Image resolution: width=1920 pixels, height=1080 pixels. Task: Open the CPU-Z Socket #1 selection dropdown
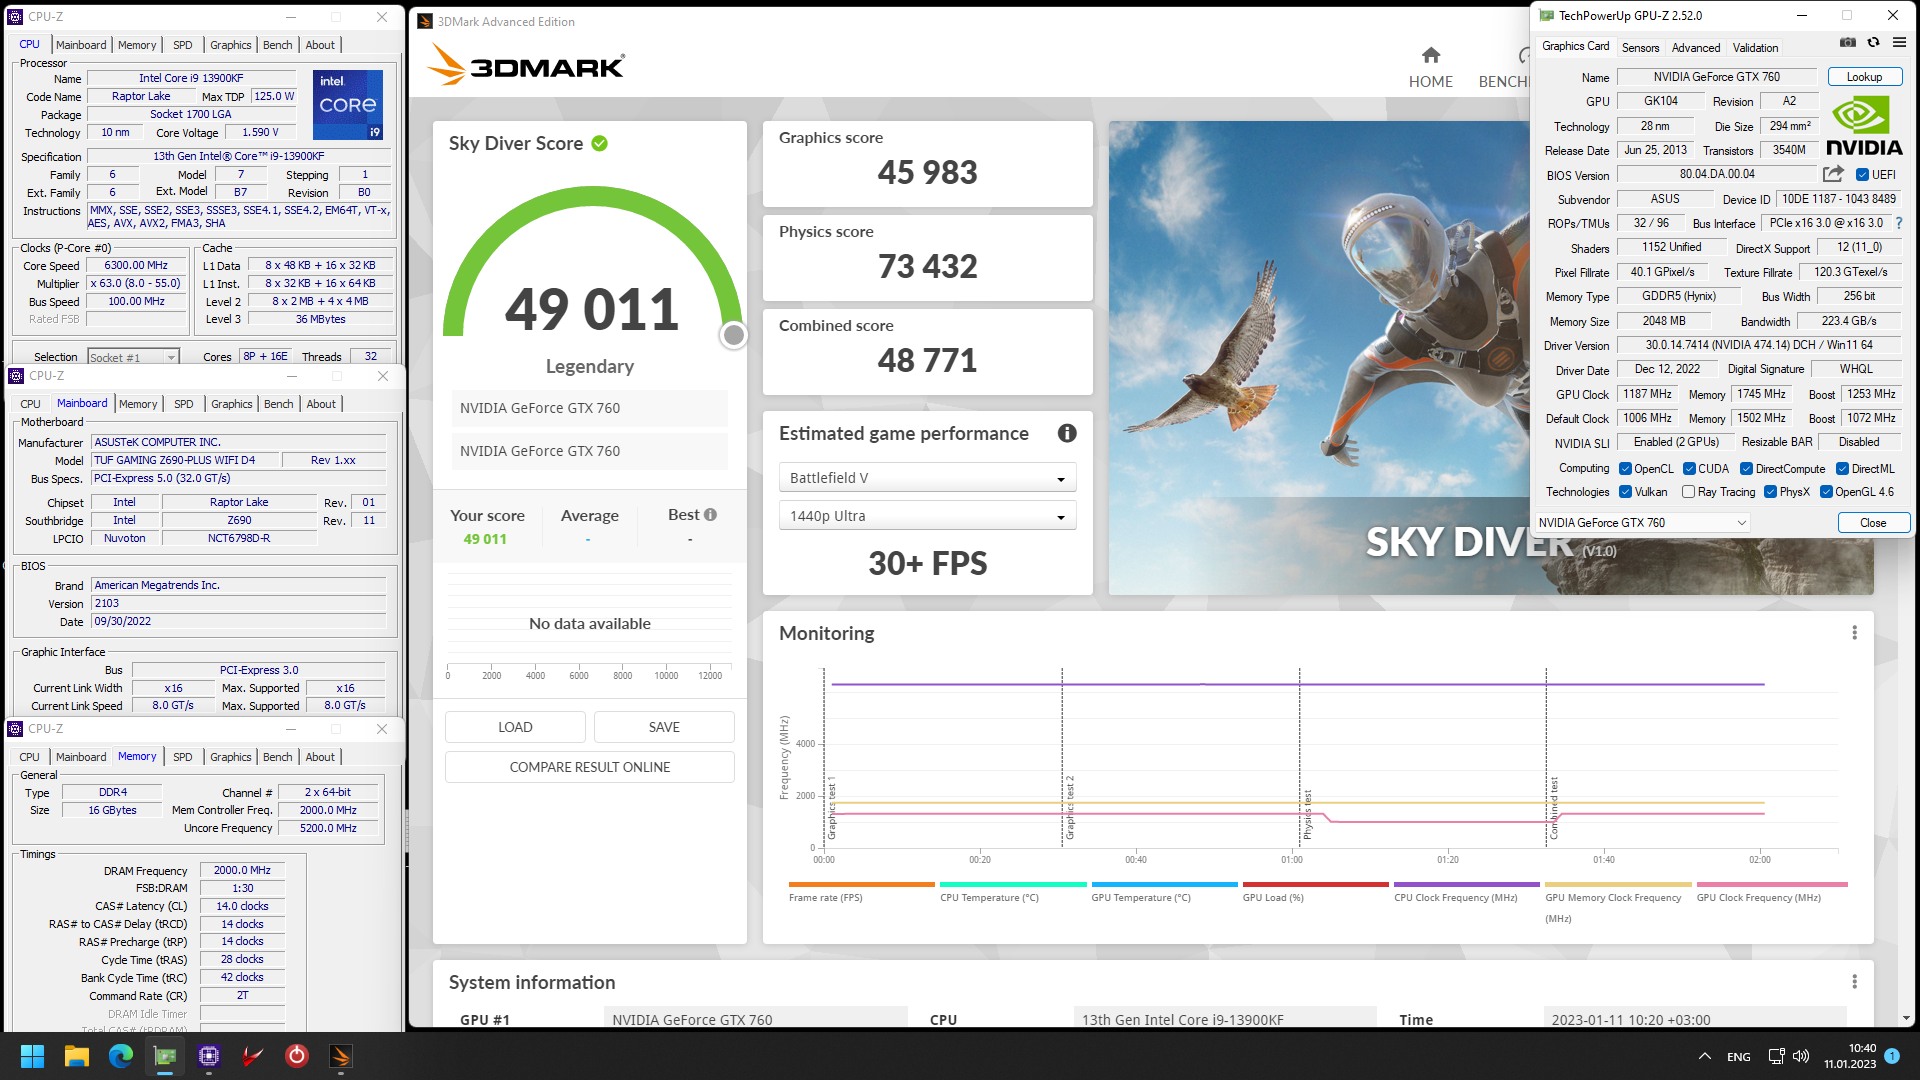[x=132, y=357]
